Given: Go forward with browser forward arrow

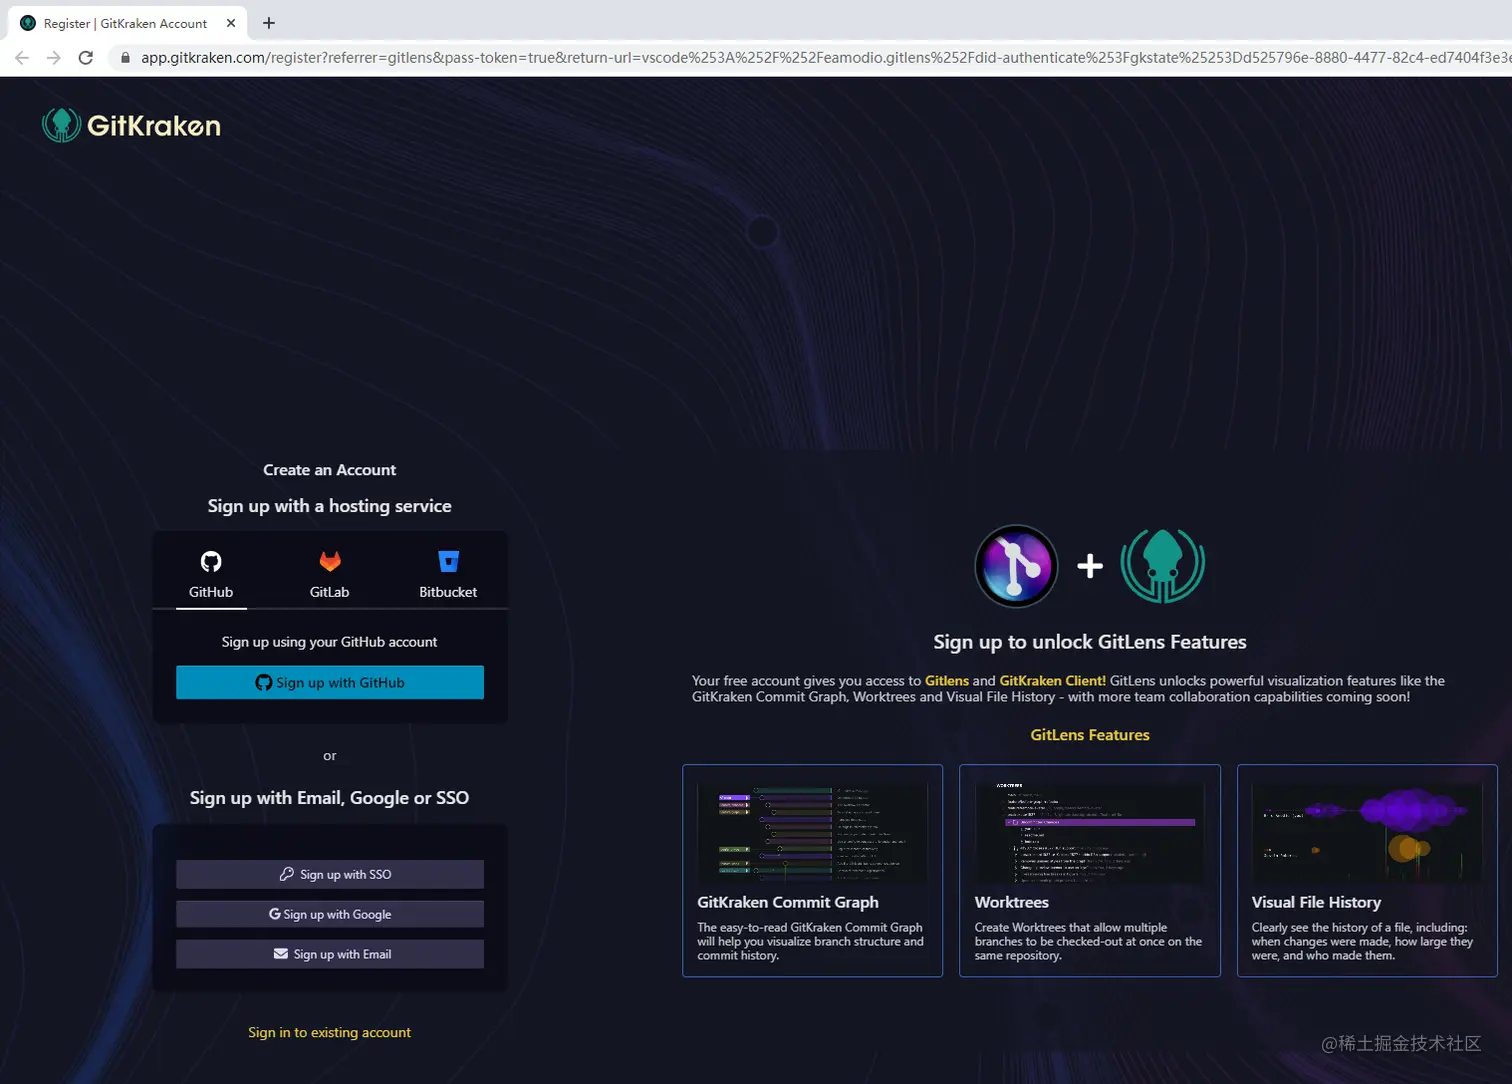Looking at the screenshot, I should point(54,58).
